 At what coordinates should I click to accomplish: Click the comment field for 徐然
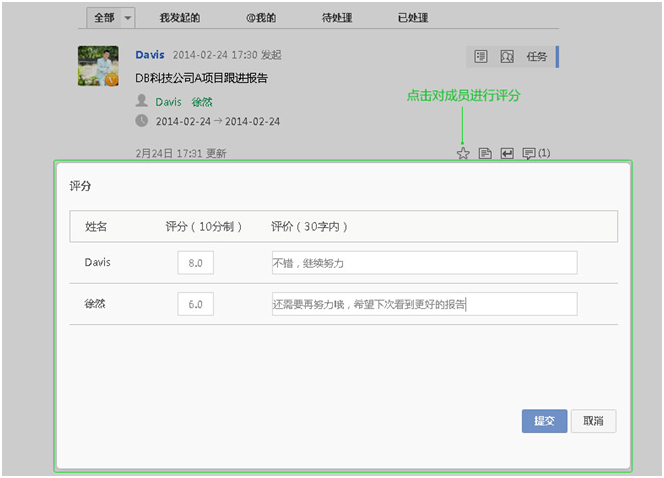[424, 304]
